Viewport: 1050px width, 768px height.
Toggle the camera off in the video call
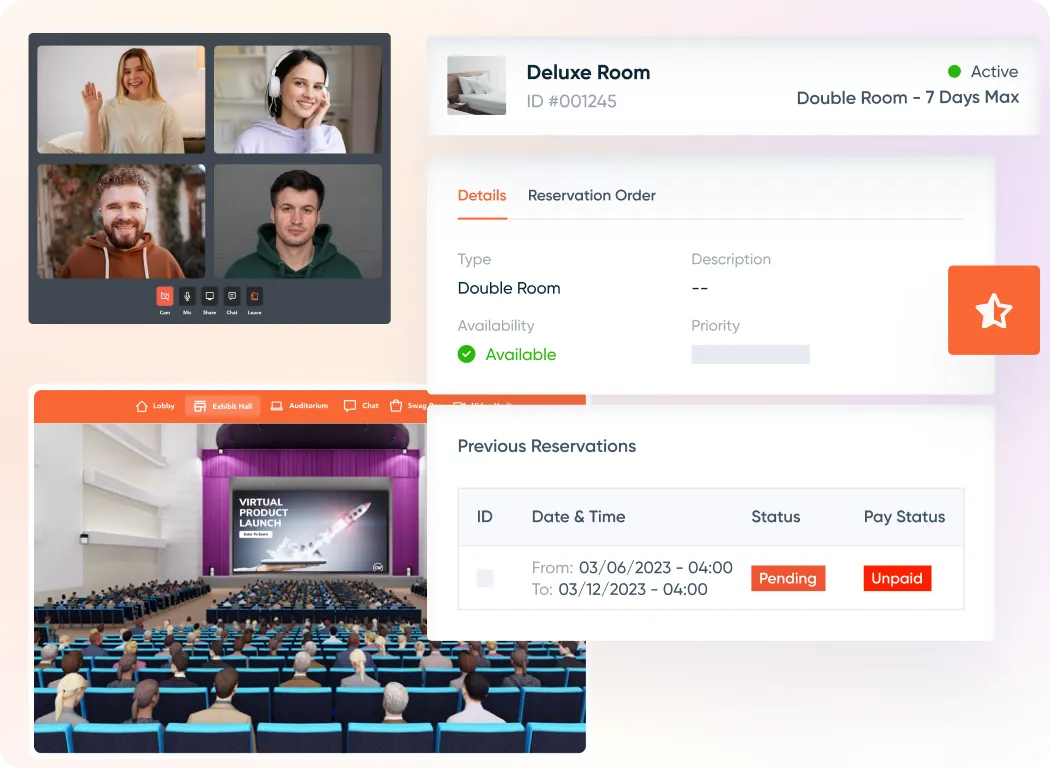click(164, 296)
